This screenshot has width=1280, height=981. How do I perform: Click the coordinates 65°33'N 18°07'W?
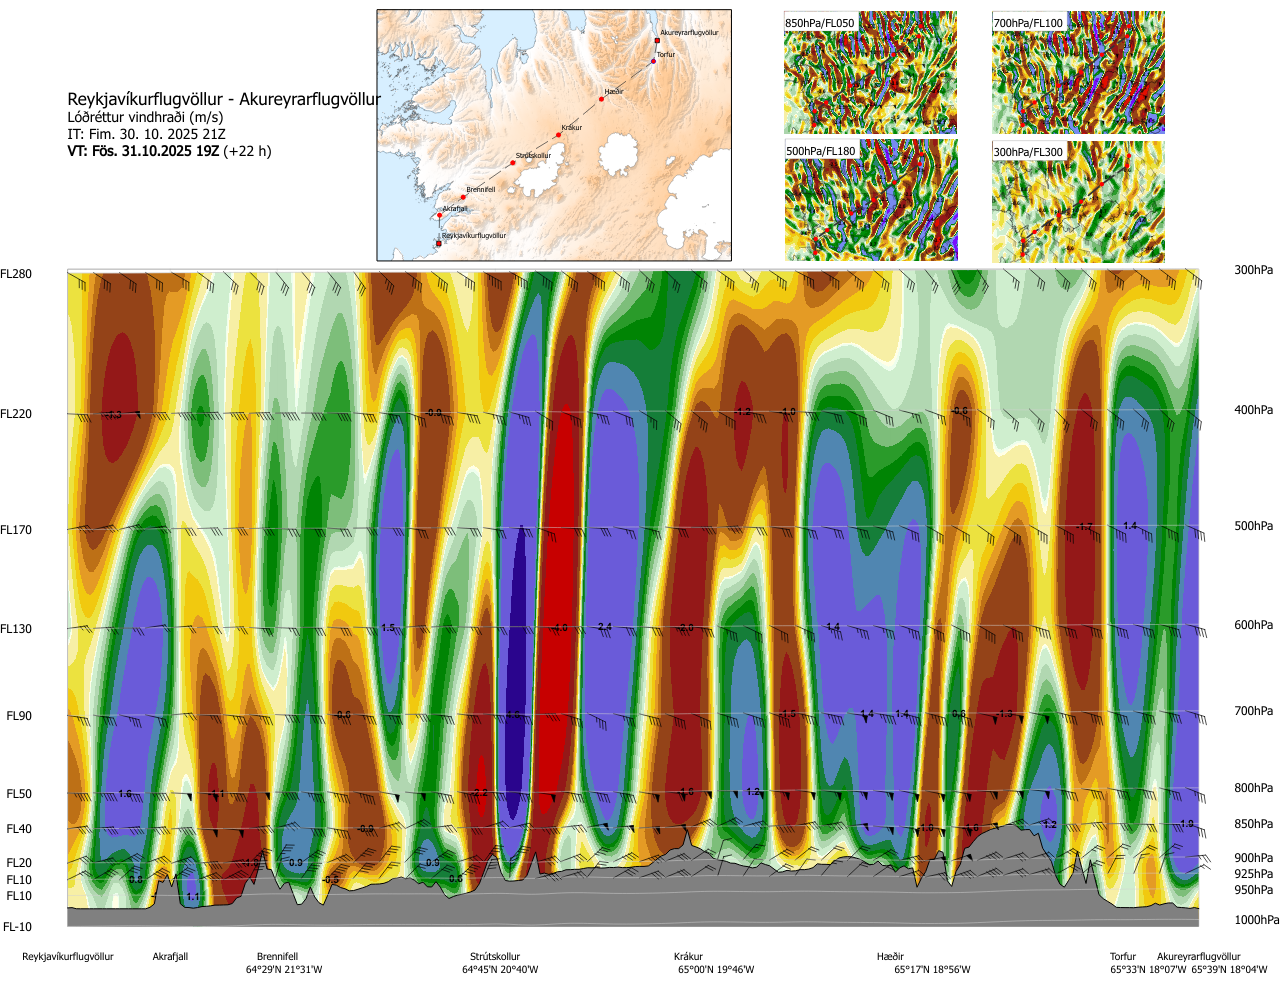click(x=1148, y=970)
